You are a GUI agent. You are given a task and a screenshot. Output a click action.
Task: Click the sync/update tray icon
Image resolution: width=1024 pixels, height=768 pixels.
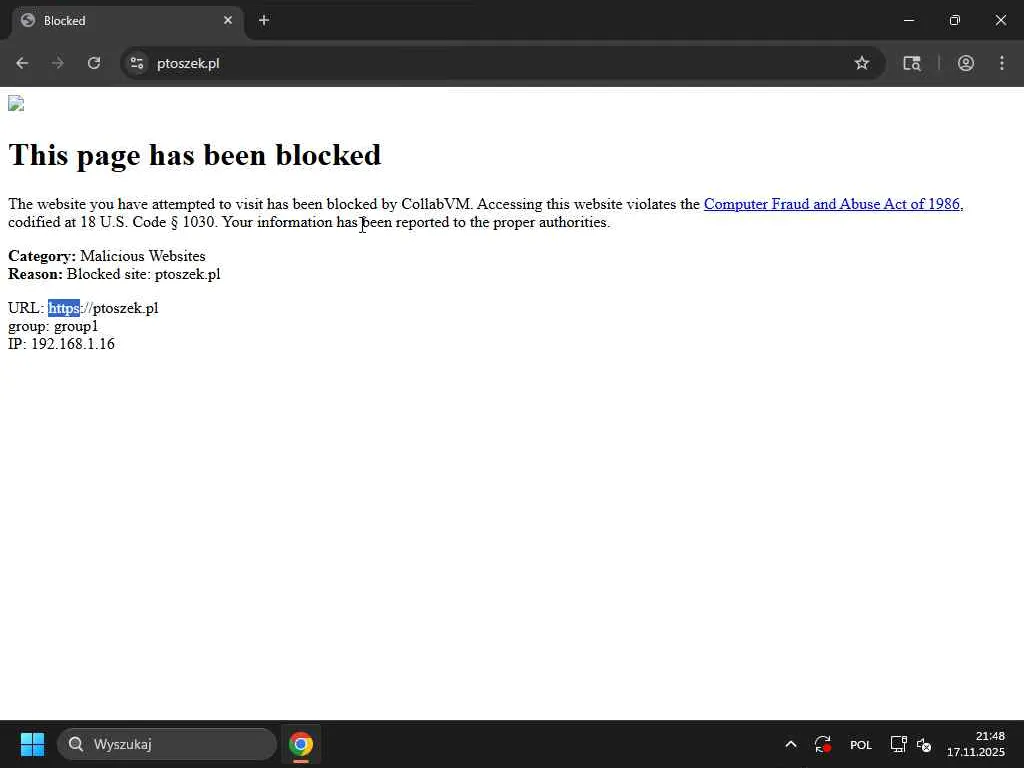823,744
